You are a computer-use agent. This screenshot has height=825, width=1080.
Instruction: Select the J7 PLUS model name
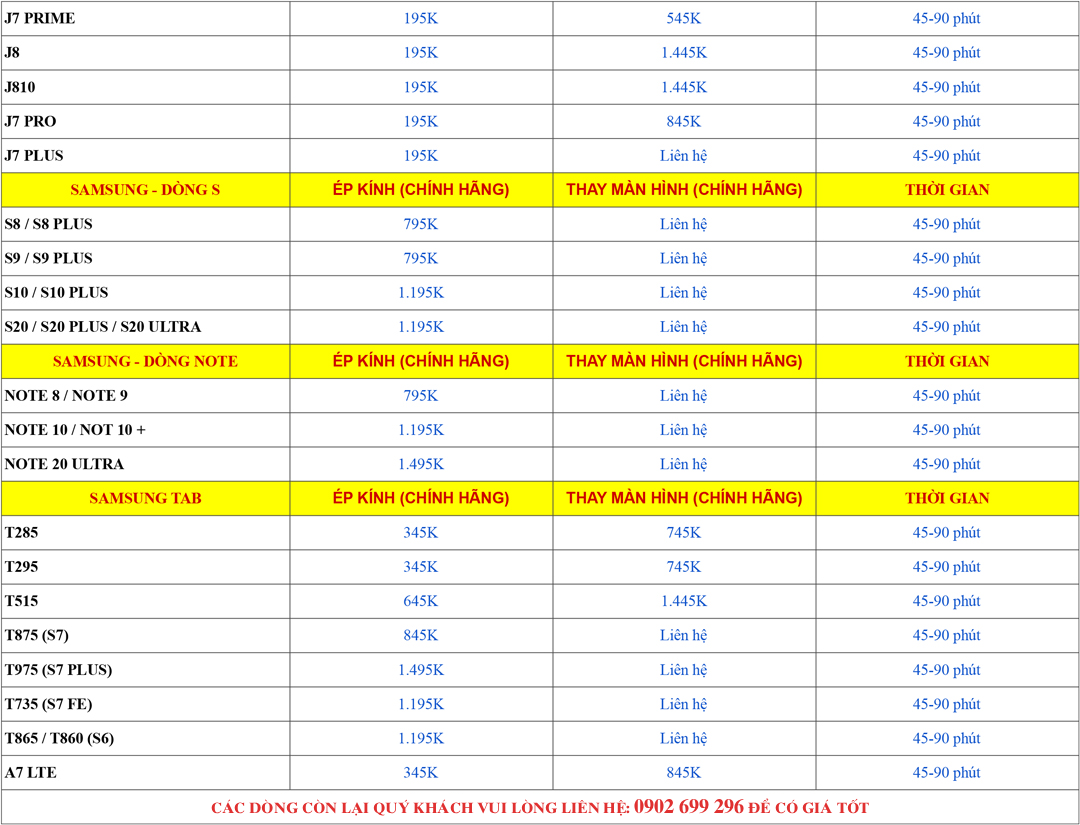point(34,156)
